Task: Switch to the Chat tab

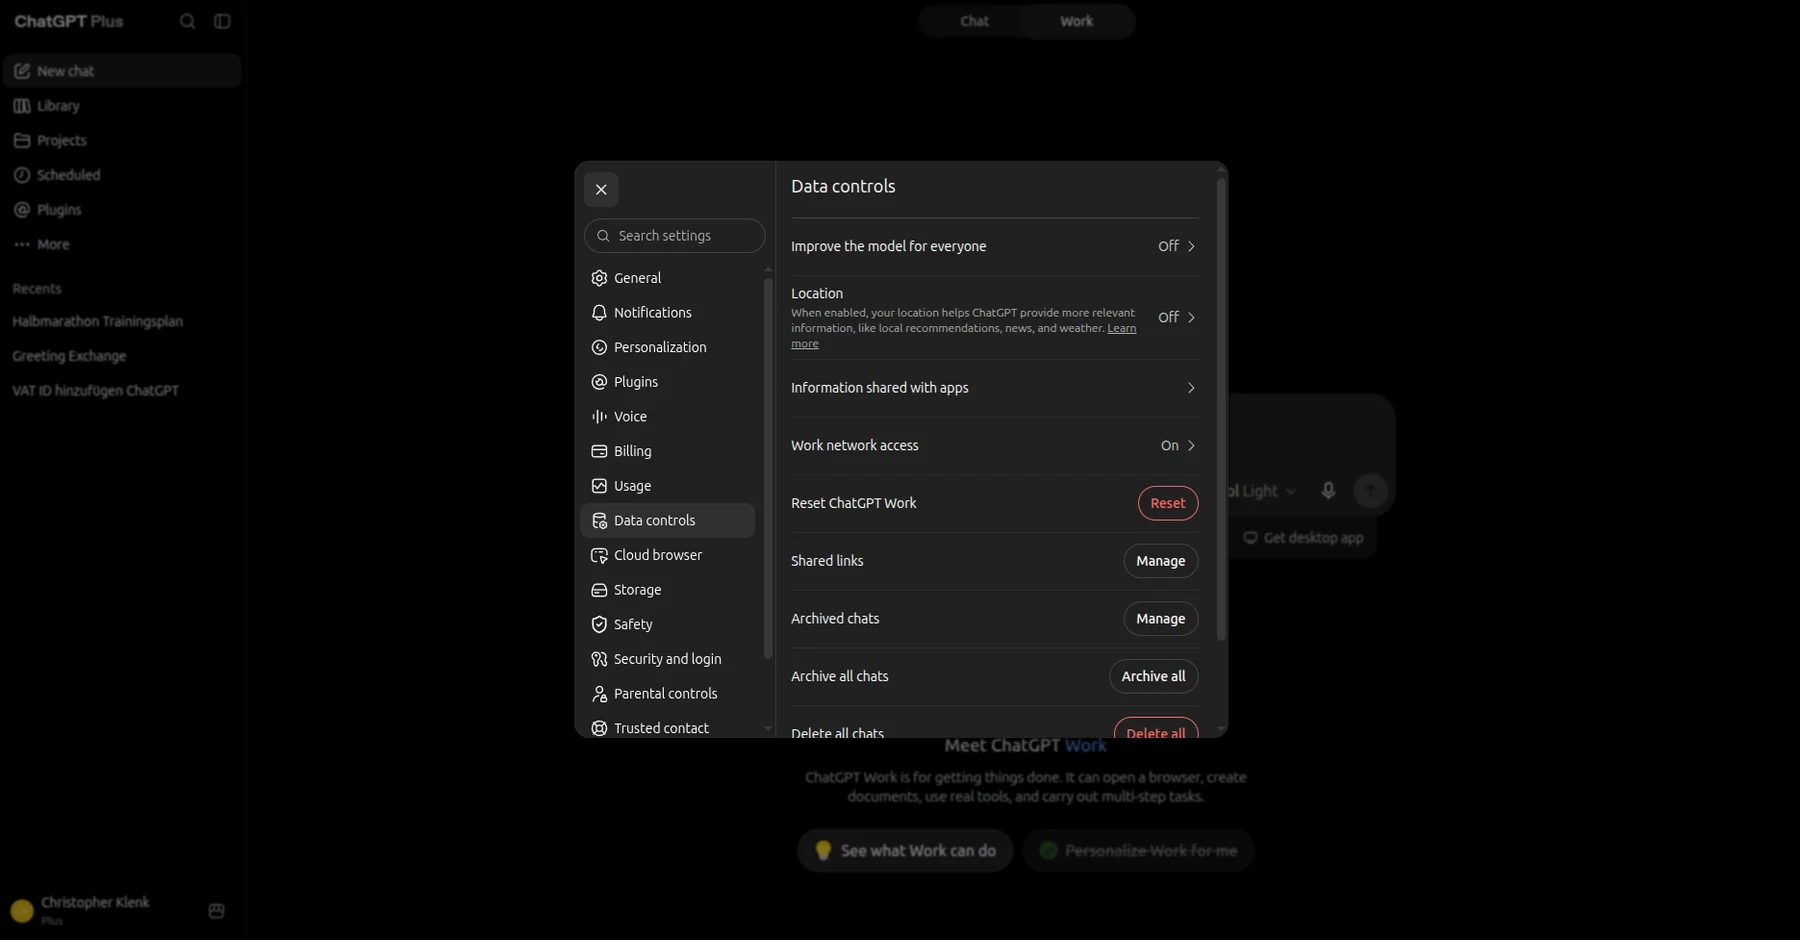Action: click(x=974, y=21)
